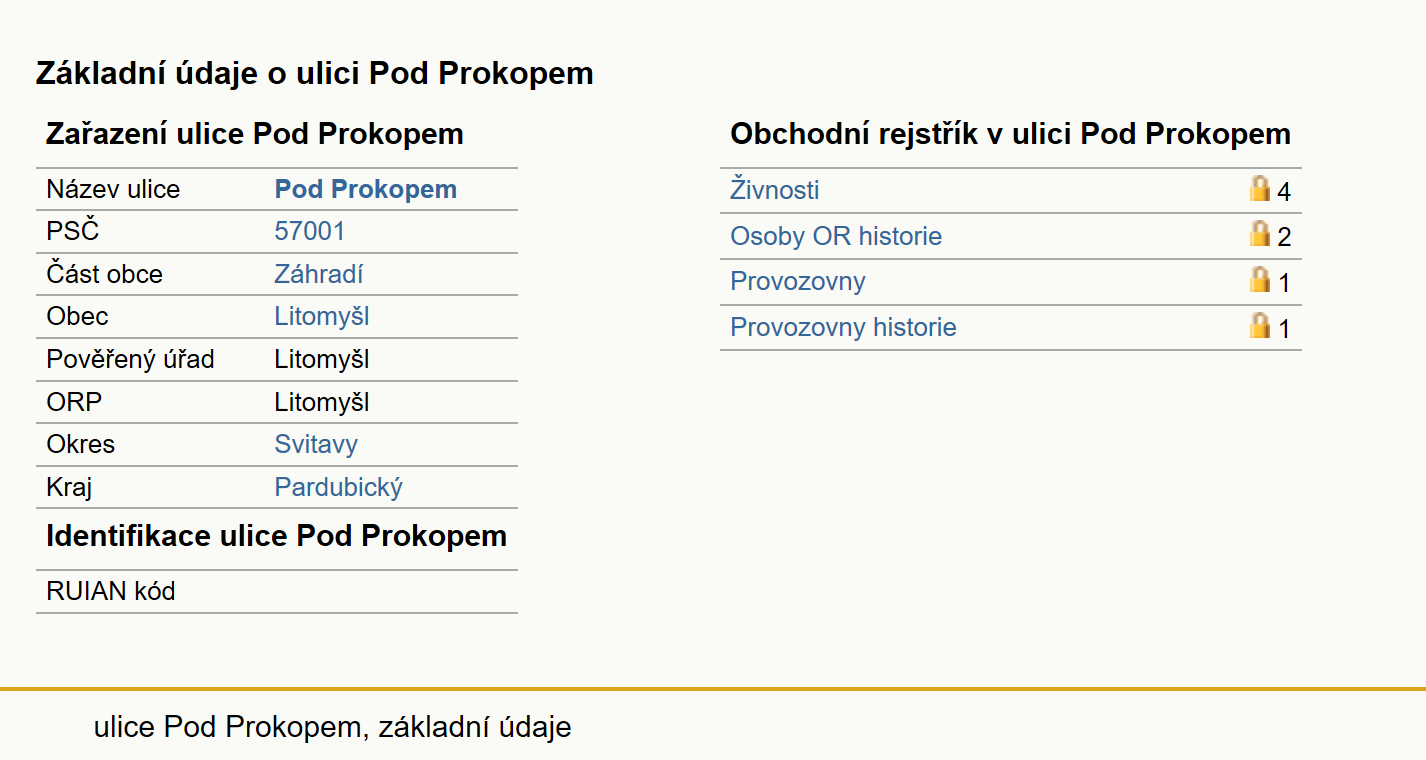
Task: Open the Pardubický region link
Action: [339, 487]
